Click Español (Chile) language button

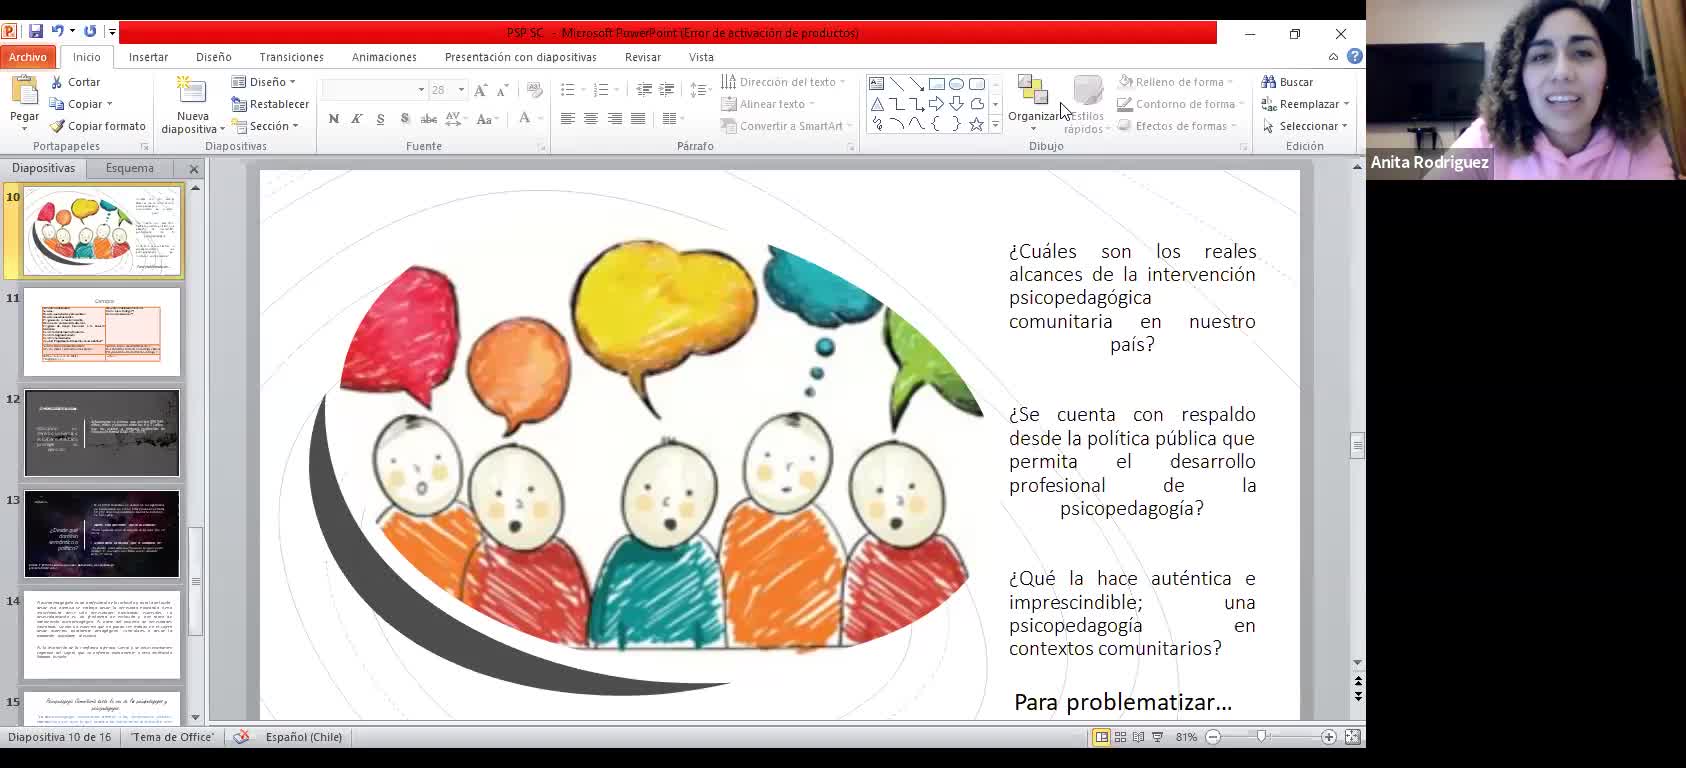[x=304, y=737]
